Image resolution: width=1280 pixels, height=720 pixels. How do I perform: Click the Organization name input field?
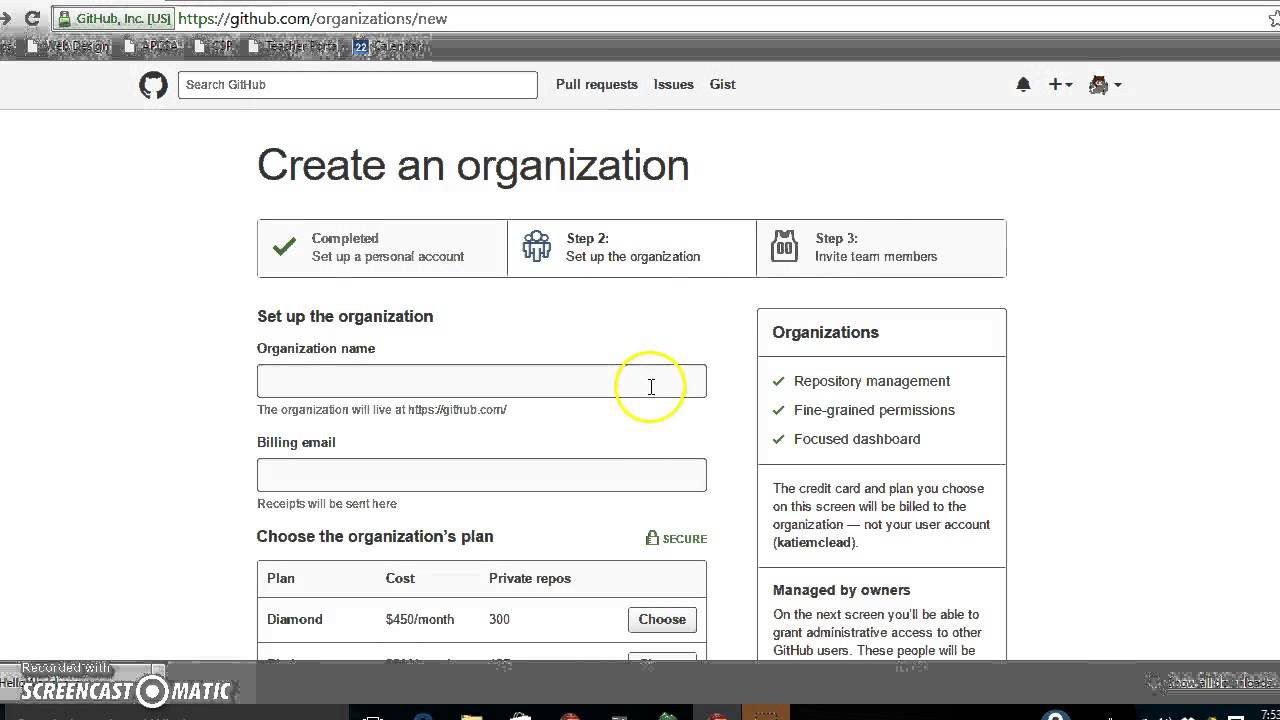click(482, 381)
